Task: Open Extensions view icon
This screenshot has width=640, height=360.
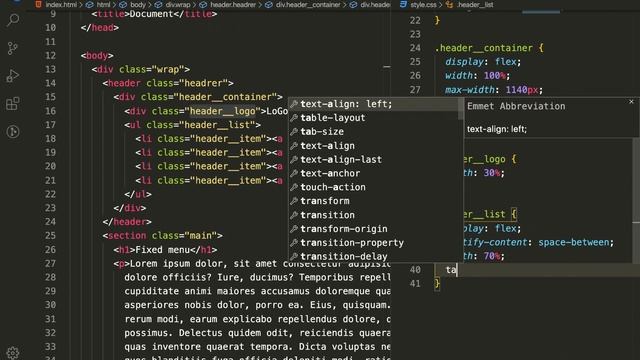Action: [x=13, y=104]
